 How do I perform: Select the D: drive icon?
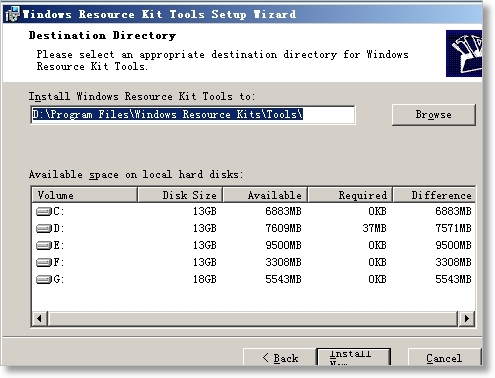tap(44, 228)
